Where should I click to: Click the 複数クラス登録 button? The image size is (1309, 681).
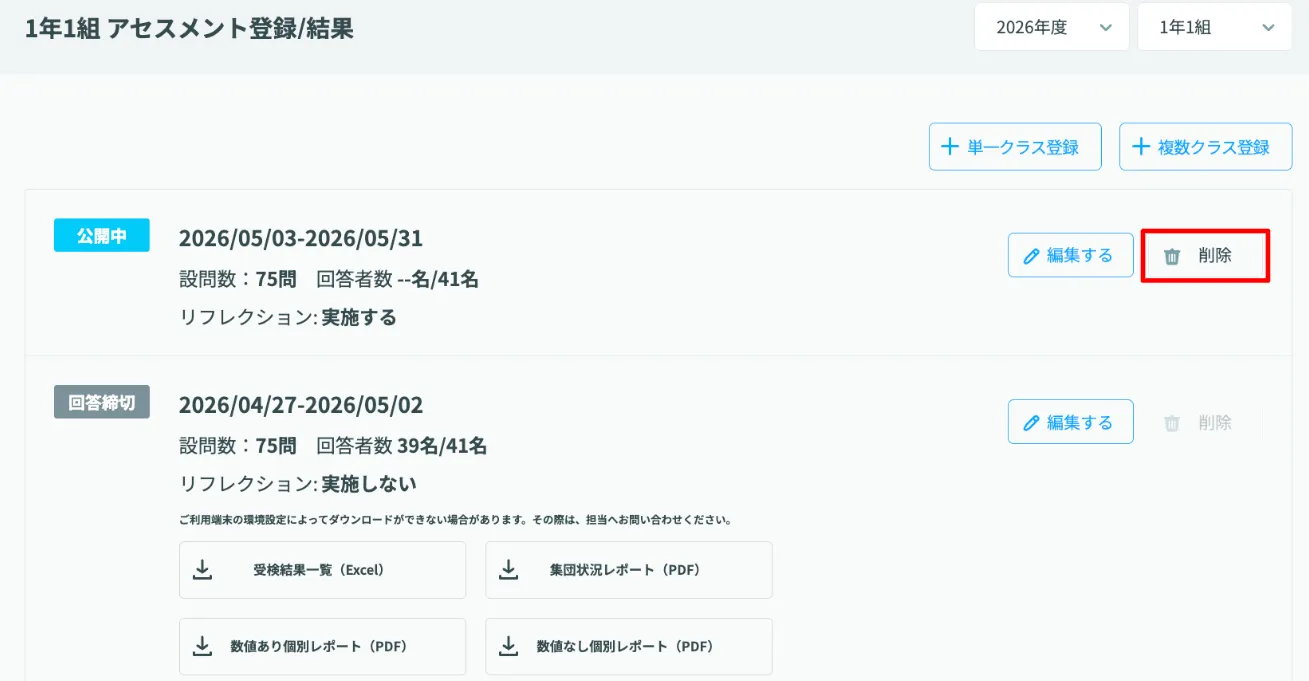(x=1205, y=147)
